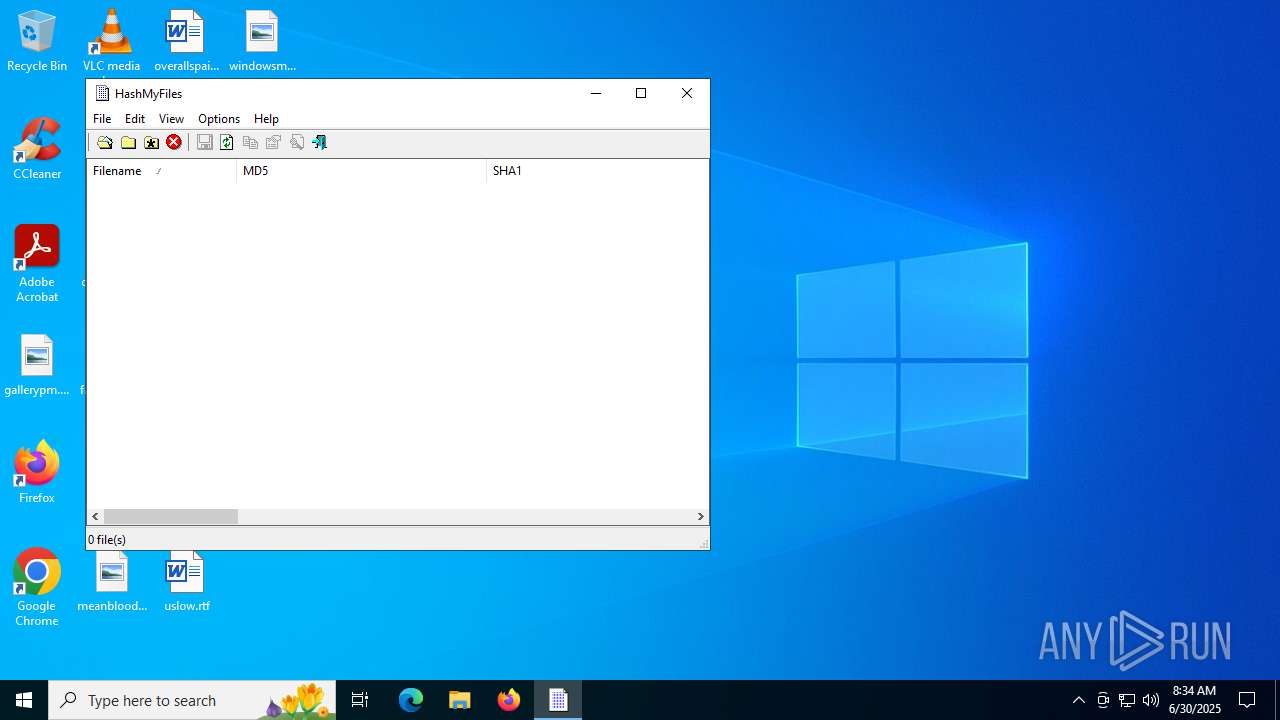
Task: Click the Copy toolbar icon
Action: (x=250, y=142)
